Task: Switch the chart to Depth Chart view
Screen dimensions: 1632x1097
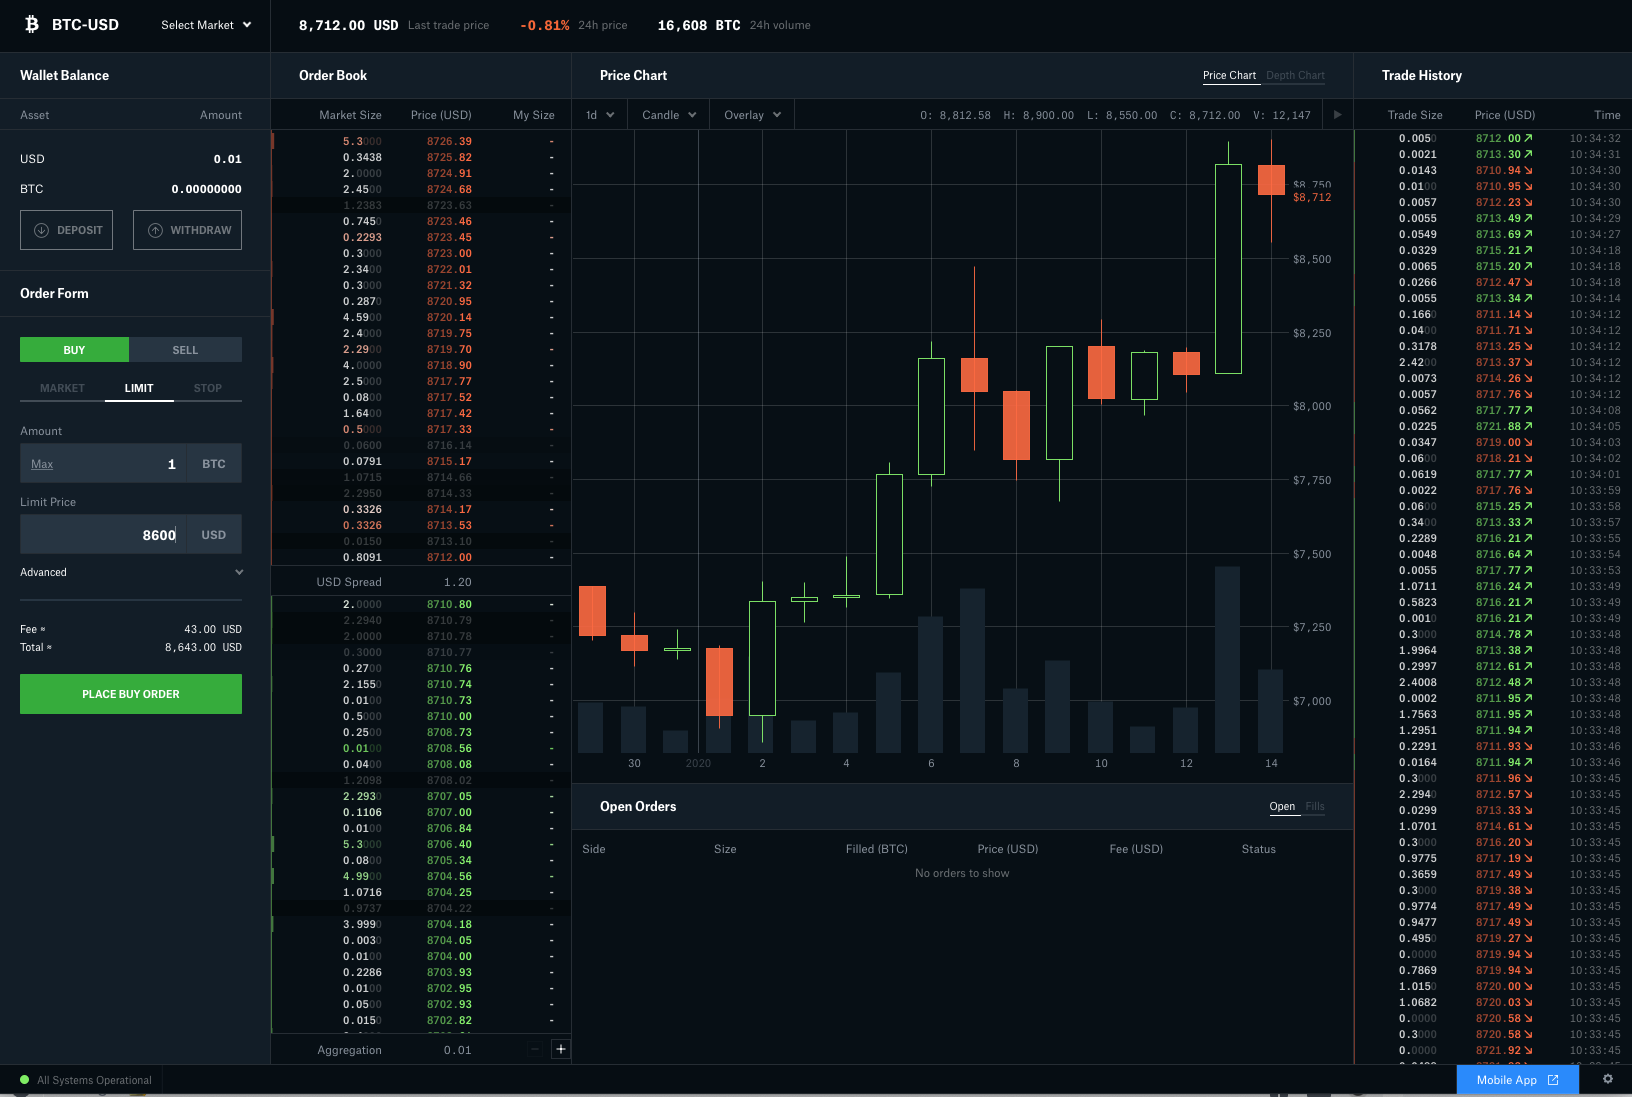Action: (x=1295, y=75)
